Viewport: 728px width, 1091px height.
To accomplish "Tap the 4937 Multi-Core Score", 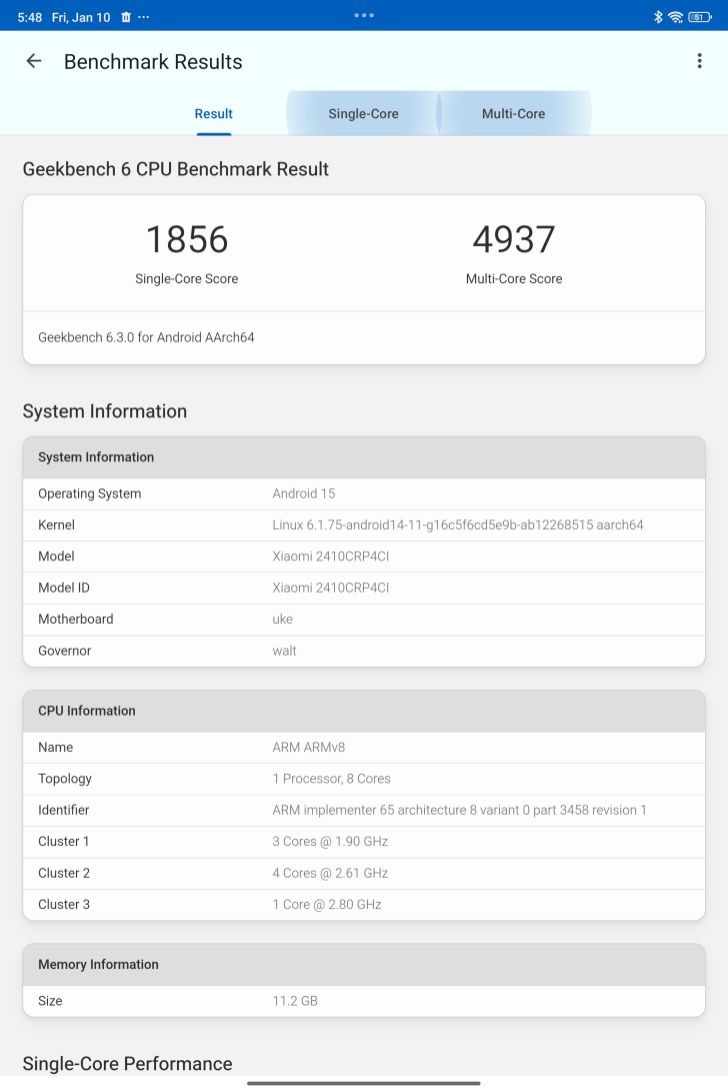I will 513,240.
